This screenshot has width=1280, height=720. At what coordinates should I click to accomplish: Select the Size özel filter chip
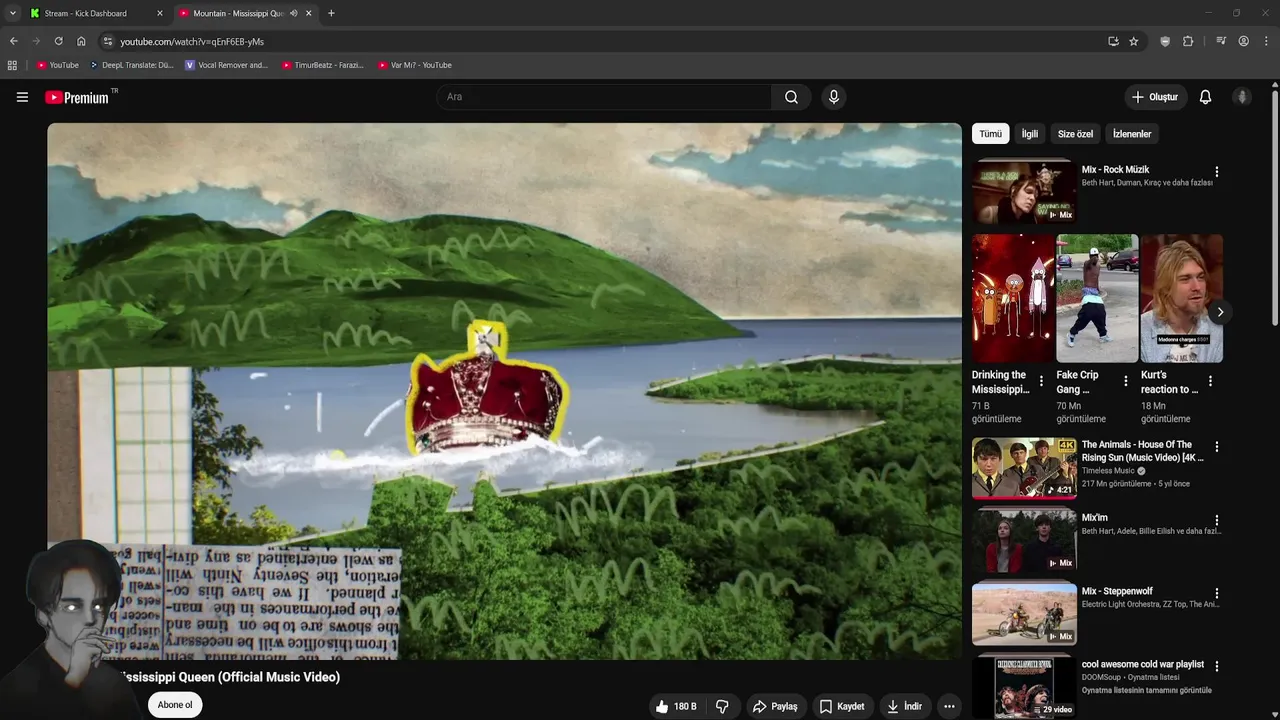click(x=1075, y=134)
